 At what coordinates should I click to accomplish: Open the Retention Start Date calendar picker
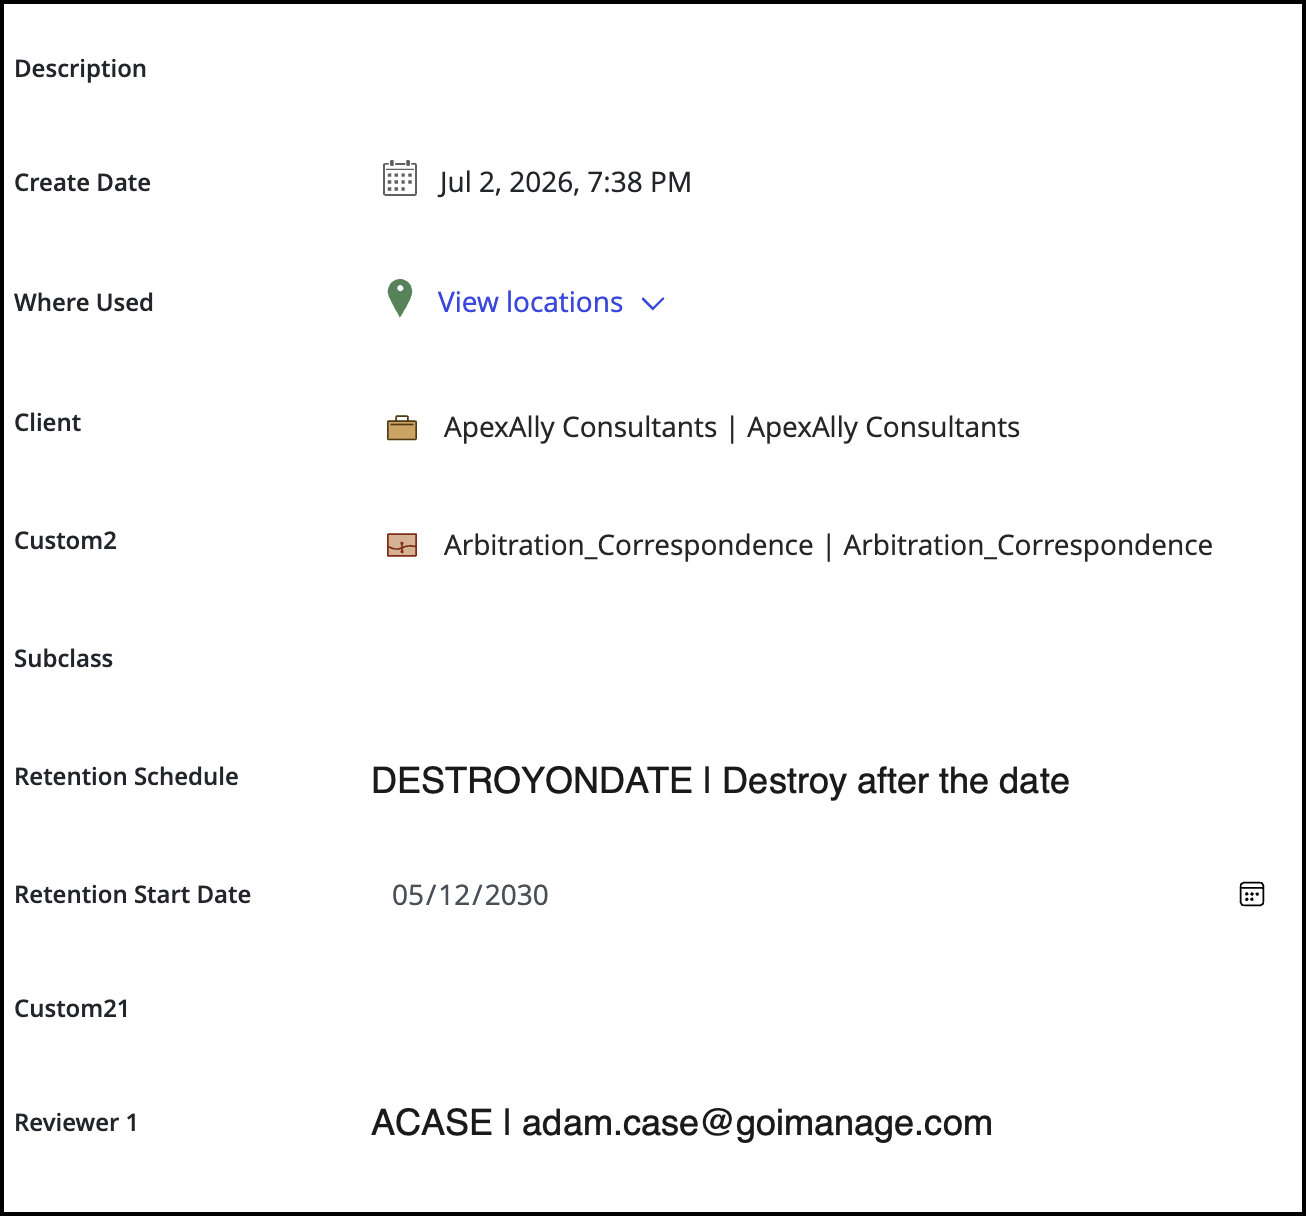1252,894
